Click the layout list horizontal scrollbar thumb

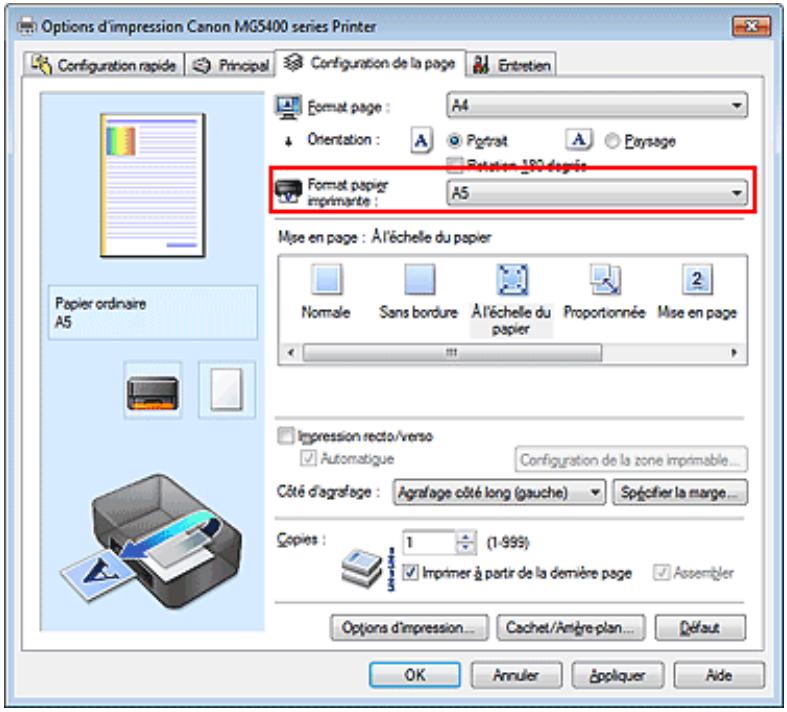coord(452,352)
